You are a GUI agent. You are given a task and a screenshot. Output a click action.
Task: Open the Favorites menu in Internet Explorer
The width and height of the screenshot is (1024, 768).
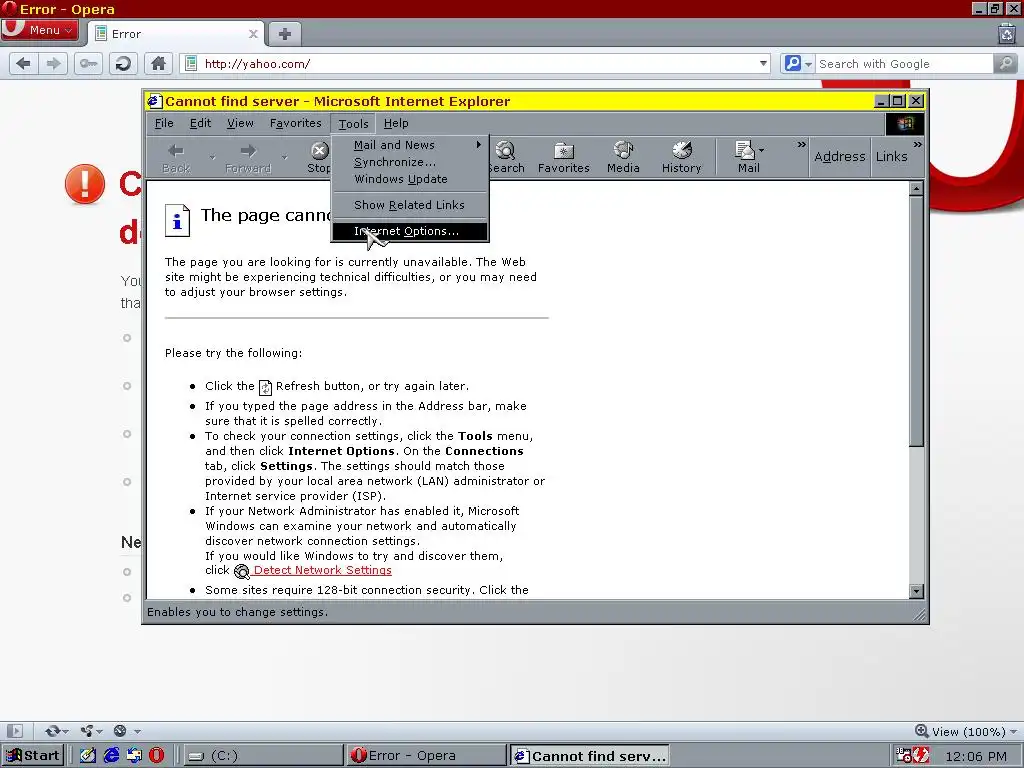click(295, 123)
